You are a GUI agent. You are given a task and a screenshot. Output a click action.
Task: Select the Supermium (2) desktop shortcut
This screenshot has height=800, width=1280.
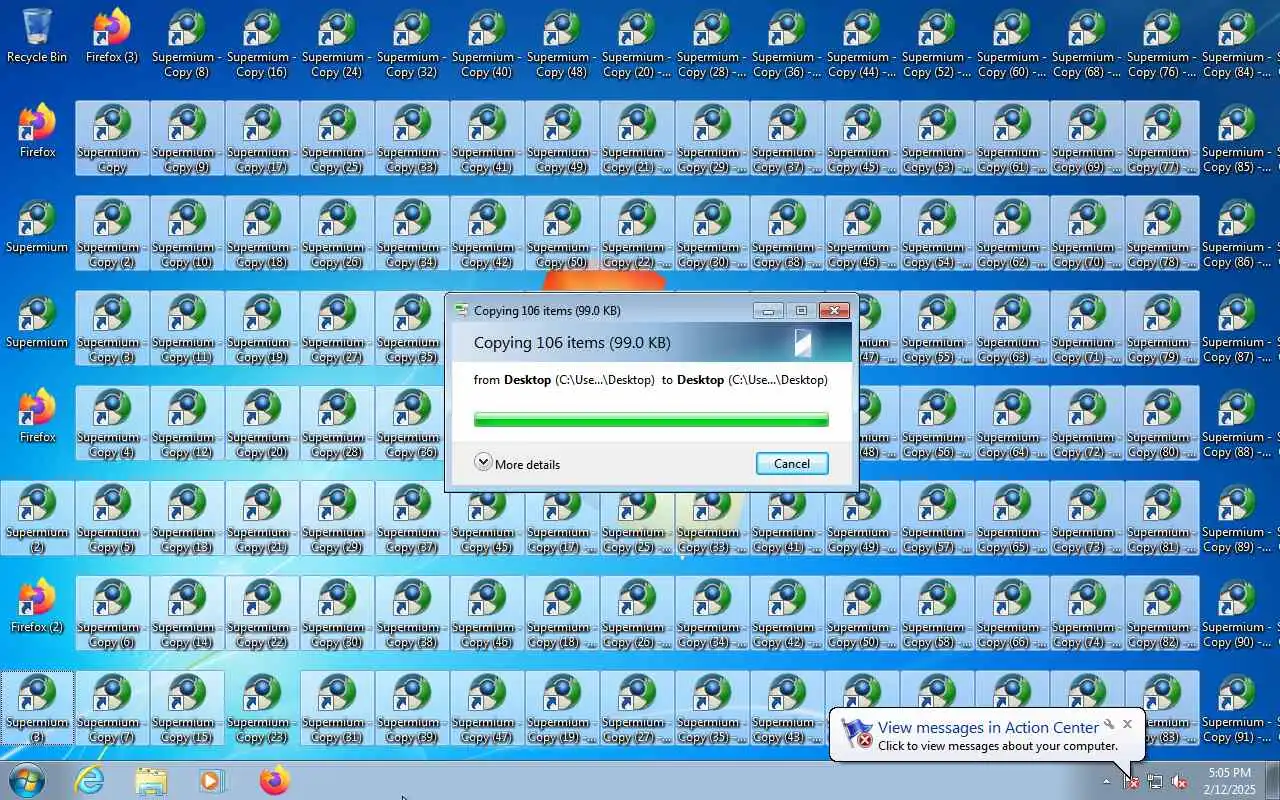click(x=37, y=518)
